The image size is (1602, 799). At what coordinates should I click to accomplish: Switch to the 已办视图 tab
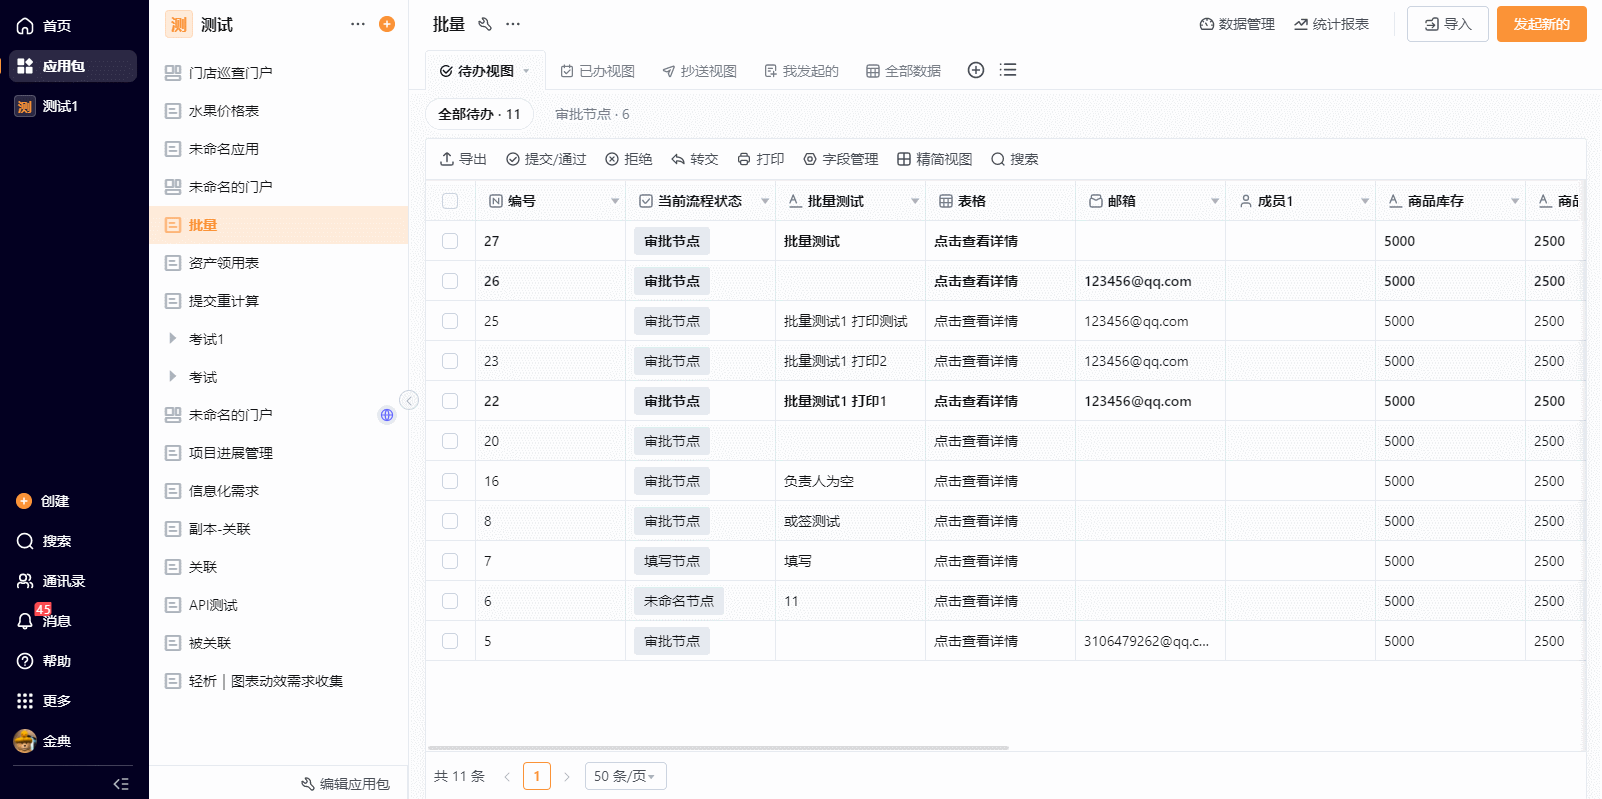(598, 71)
